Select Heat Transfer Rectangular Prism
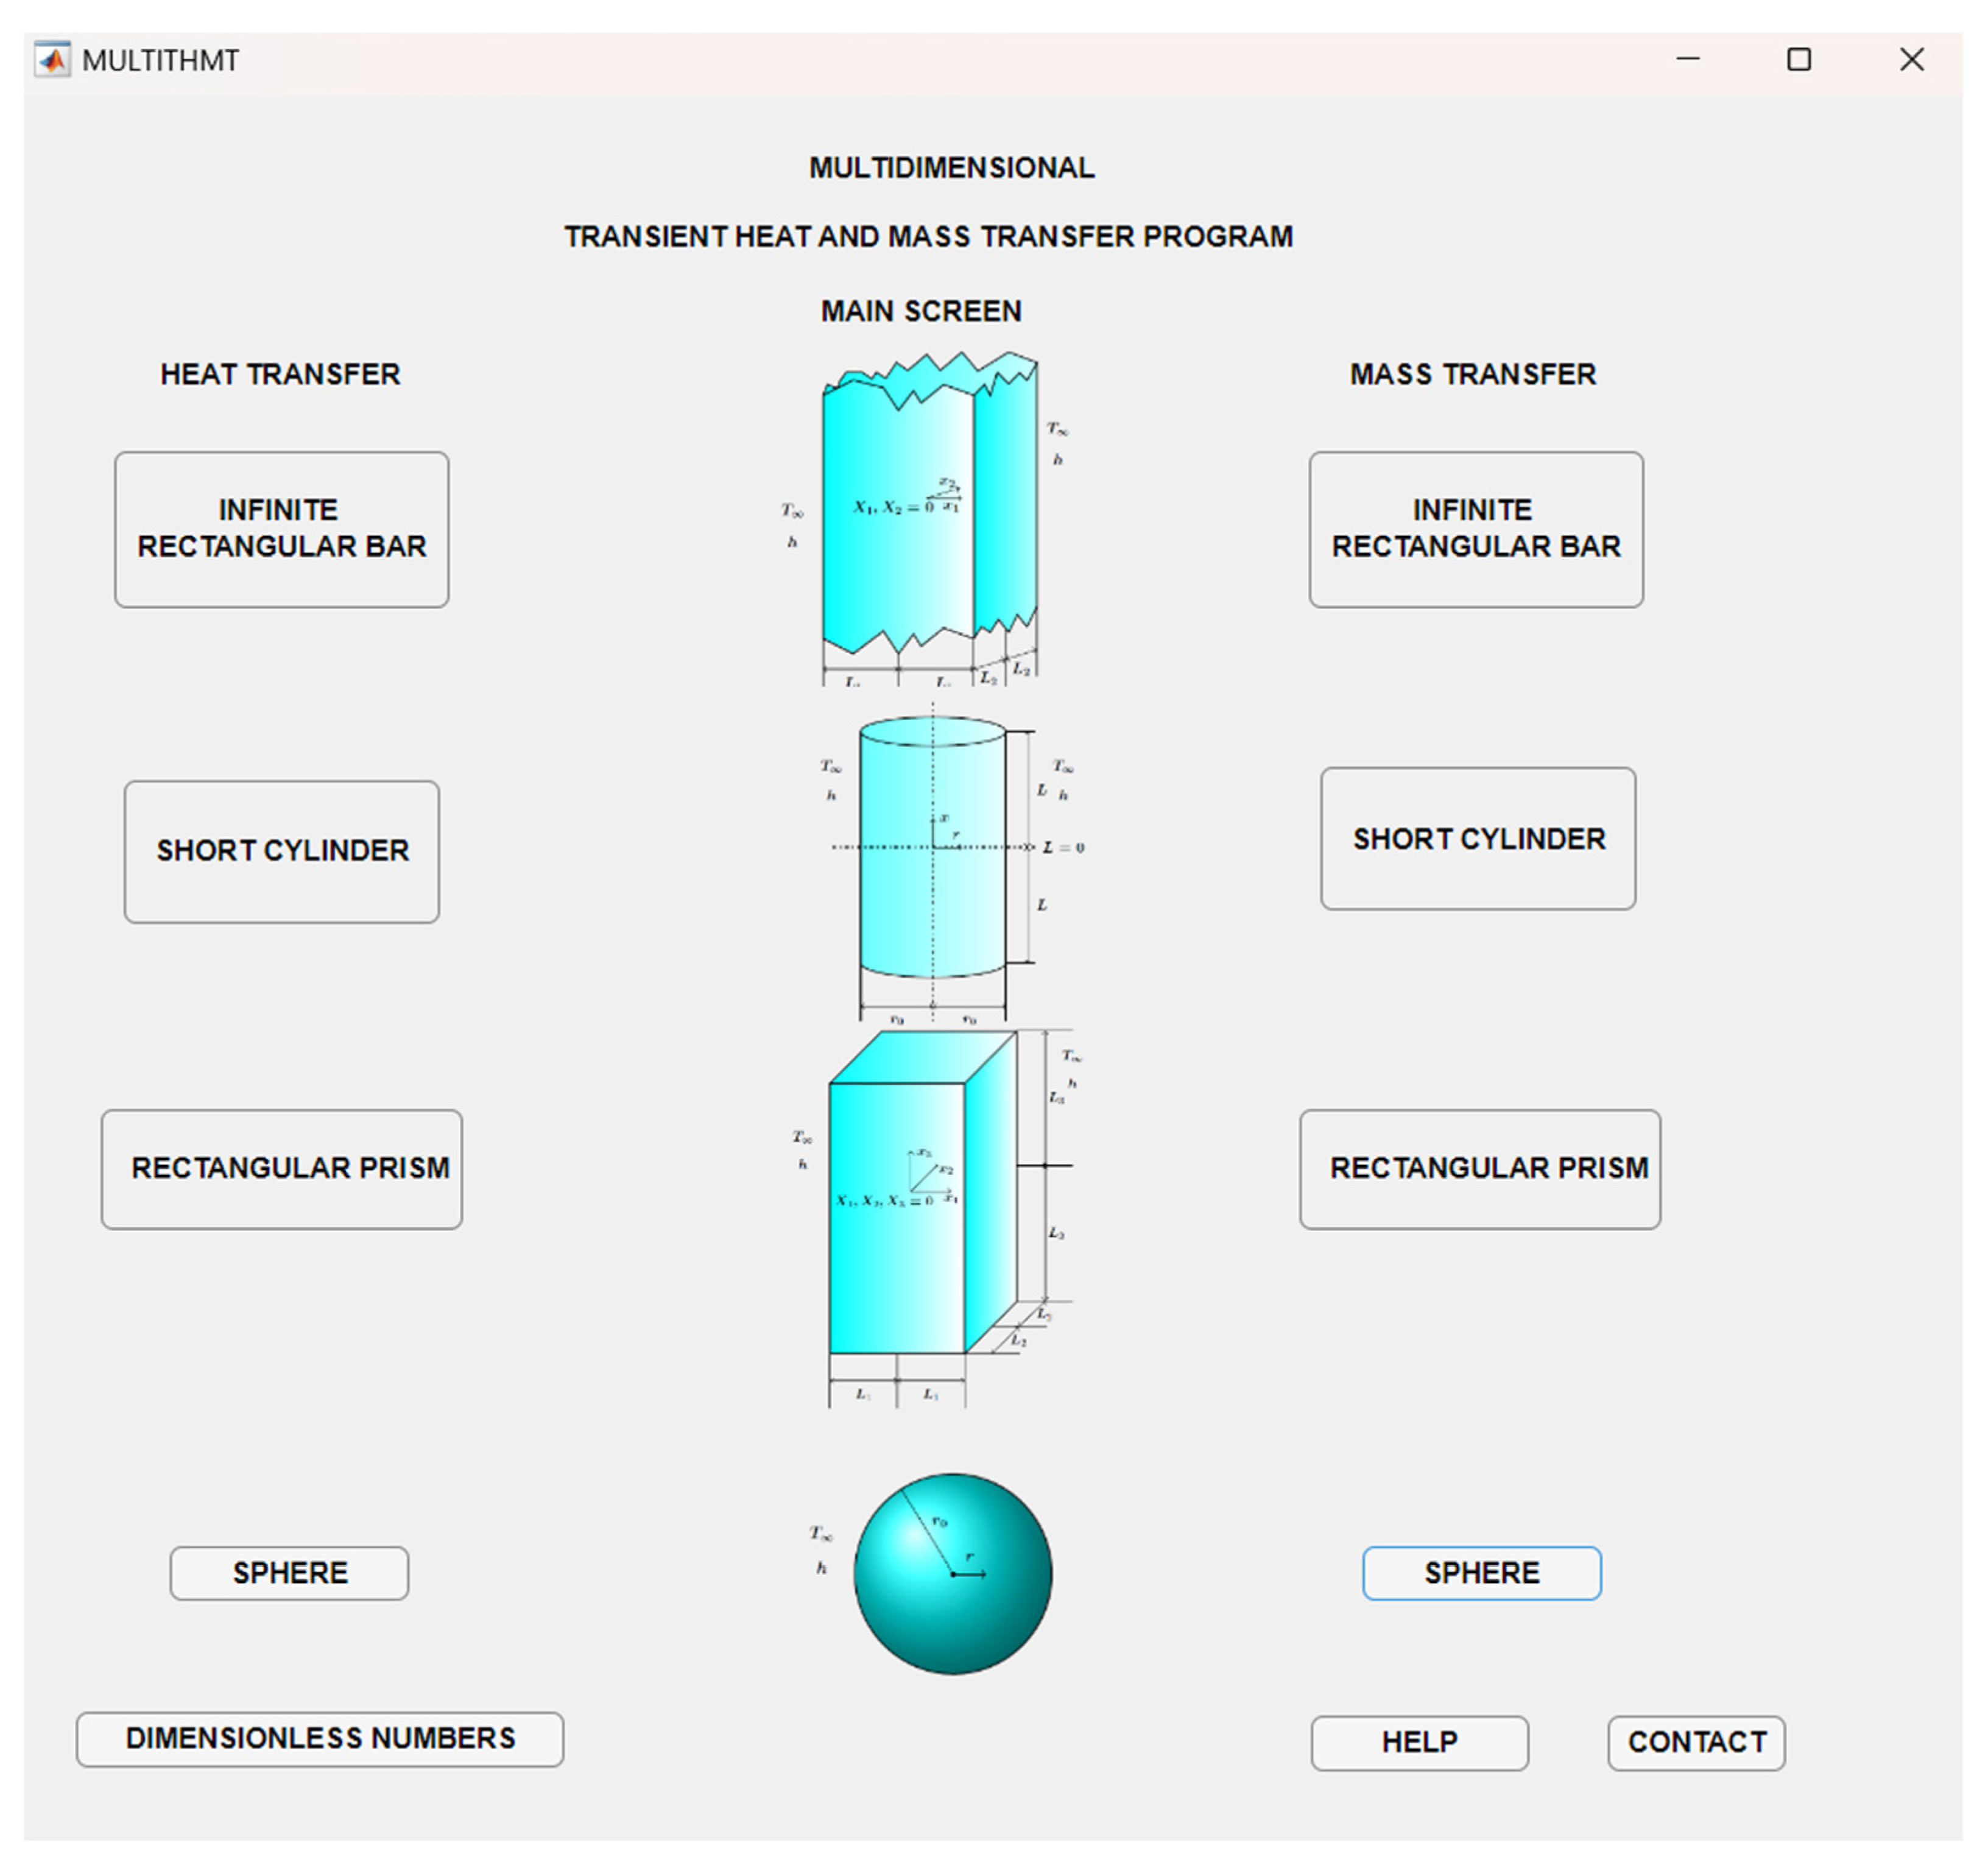This screenshot has width=1988, height=1871. tap(281, 1168)
